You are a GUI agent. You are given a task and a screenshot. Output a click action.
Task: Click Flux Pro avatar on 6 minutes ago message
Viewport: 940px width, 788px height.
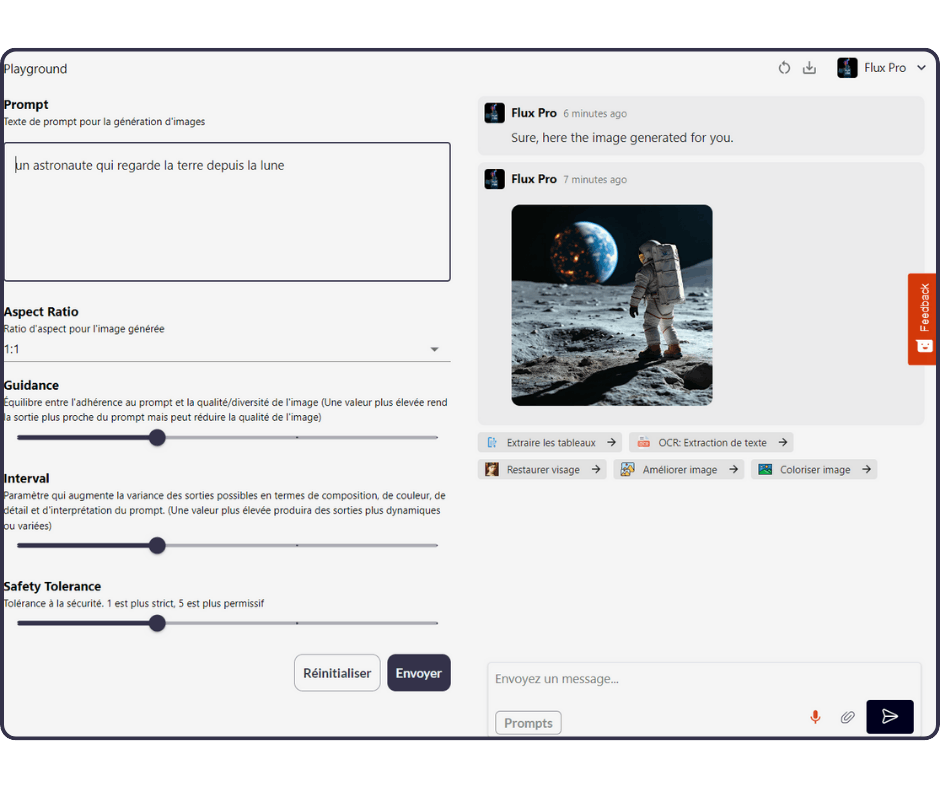[x=494, y=113]
